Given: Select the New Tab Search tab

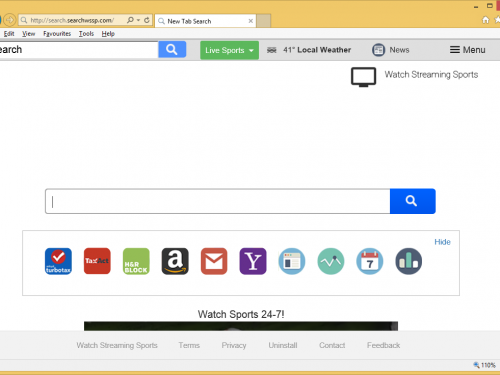Looking at the screenshot, I should (x=205, y=21).
